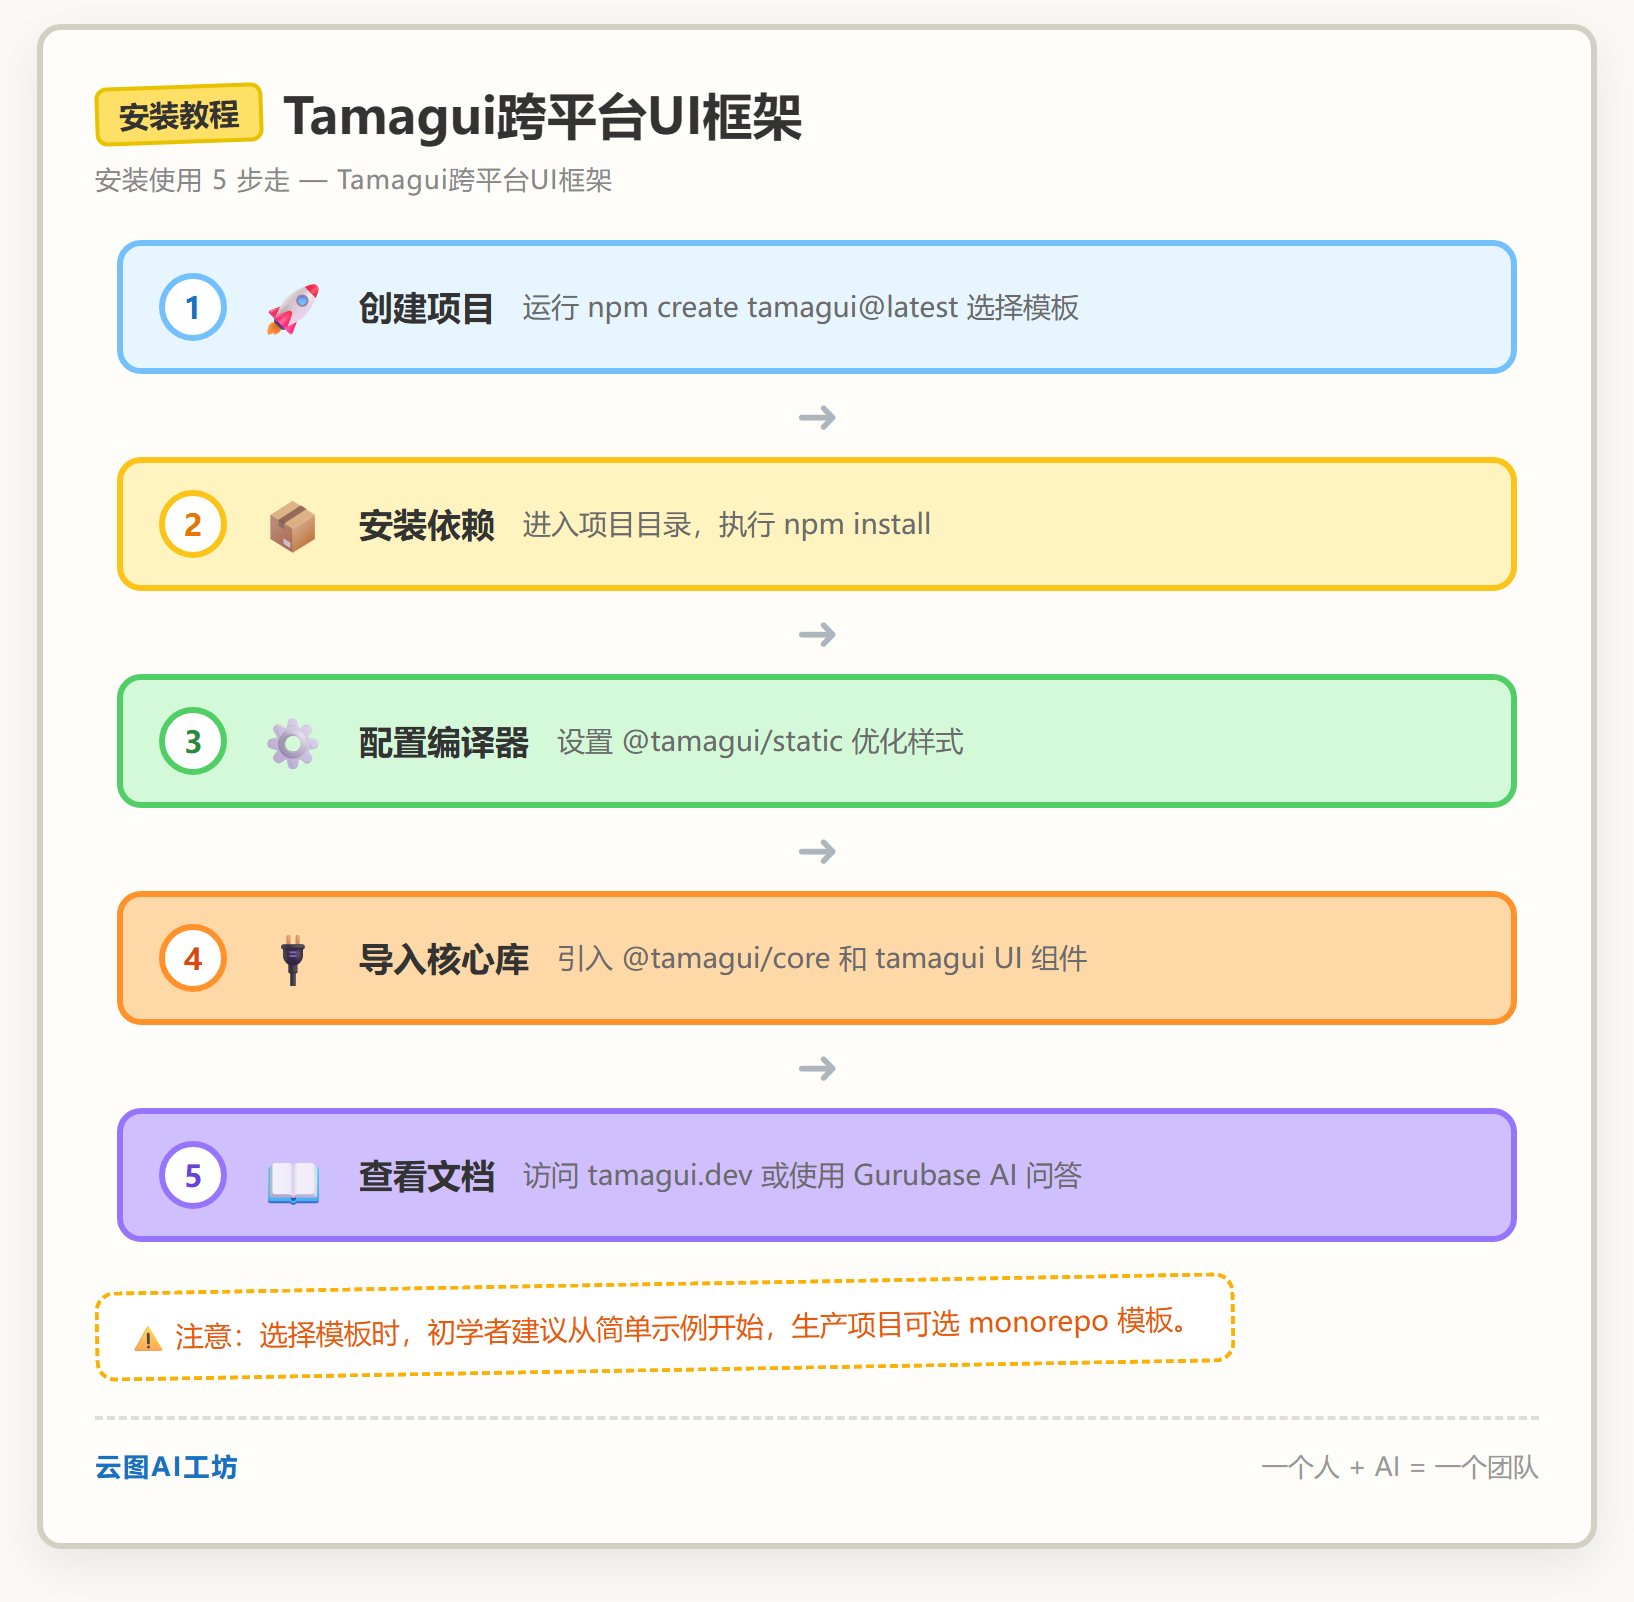Viewport: 1634px width, 1602px height.
Task: Click the text 引入 @tamagui/core 和 tamagui UI 组件
Action: [822, 958]
